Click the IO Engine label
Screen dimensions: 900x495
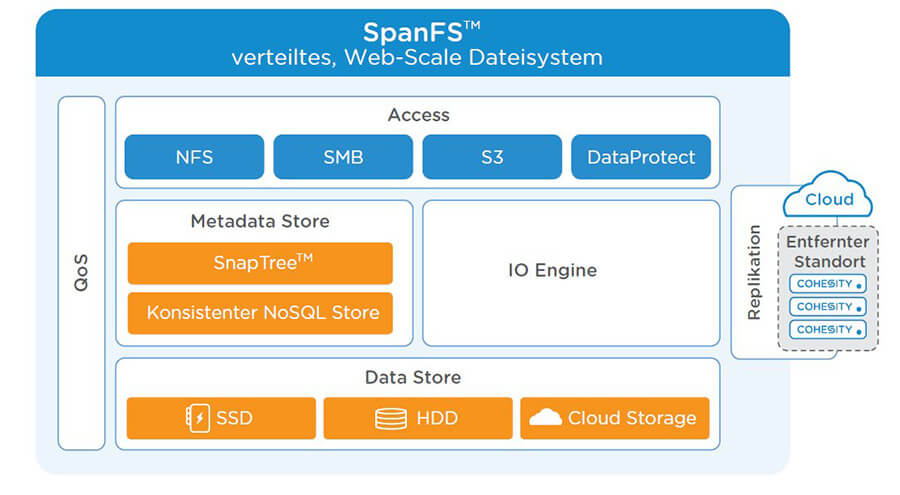pyautogui.click(x=552, y=270)
